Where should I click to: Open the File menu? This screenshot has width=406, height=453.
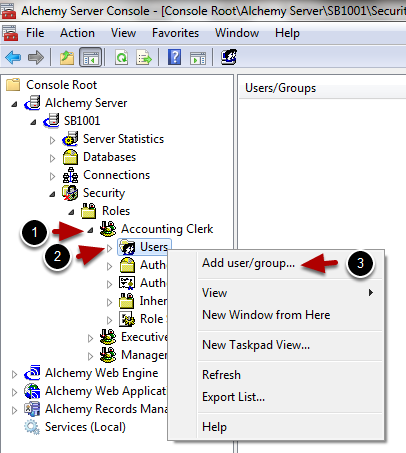[35, 33]
